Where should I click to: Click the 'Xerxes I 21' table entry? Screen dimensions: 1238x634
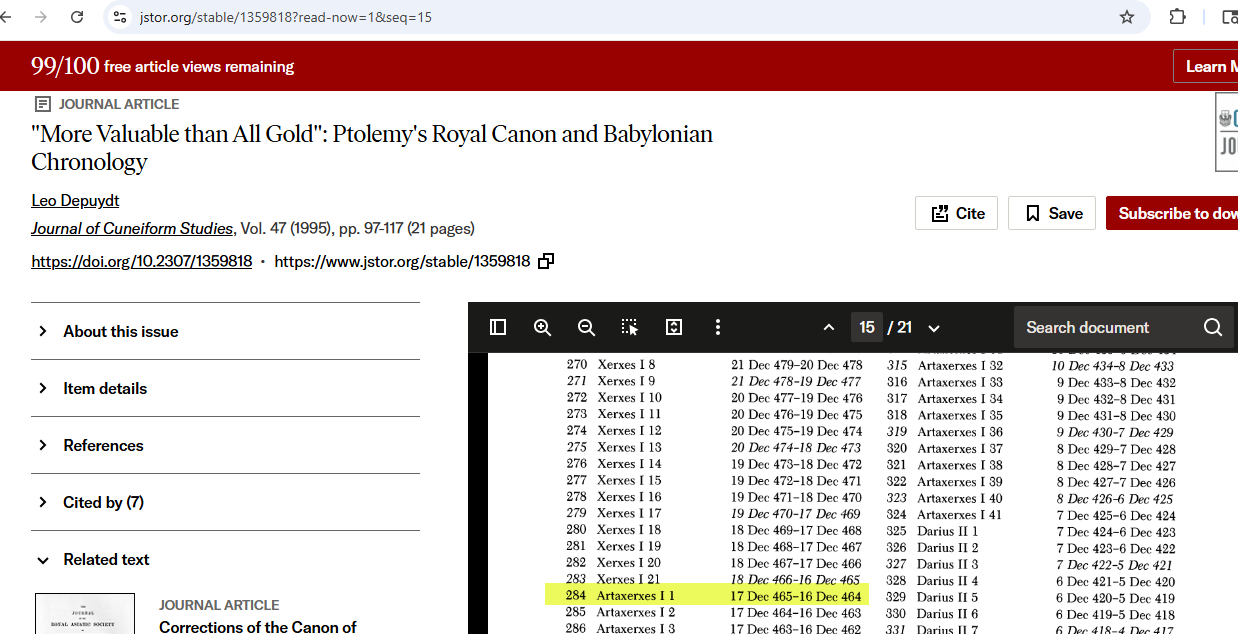[629, 580]
